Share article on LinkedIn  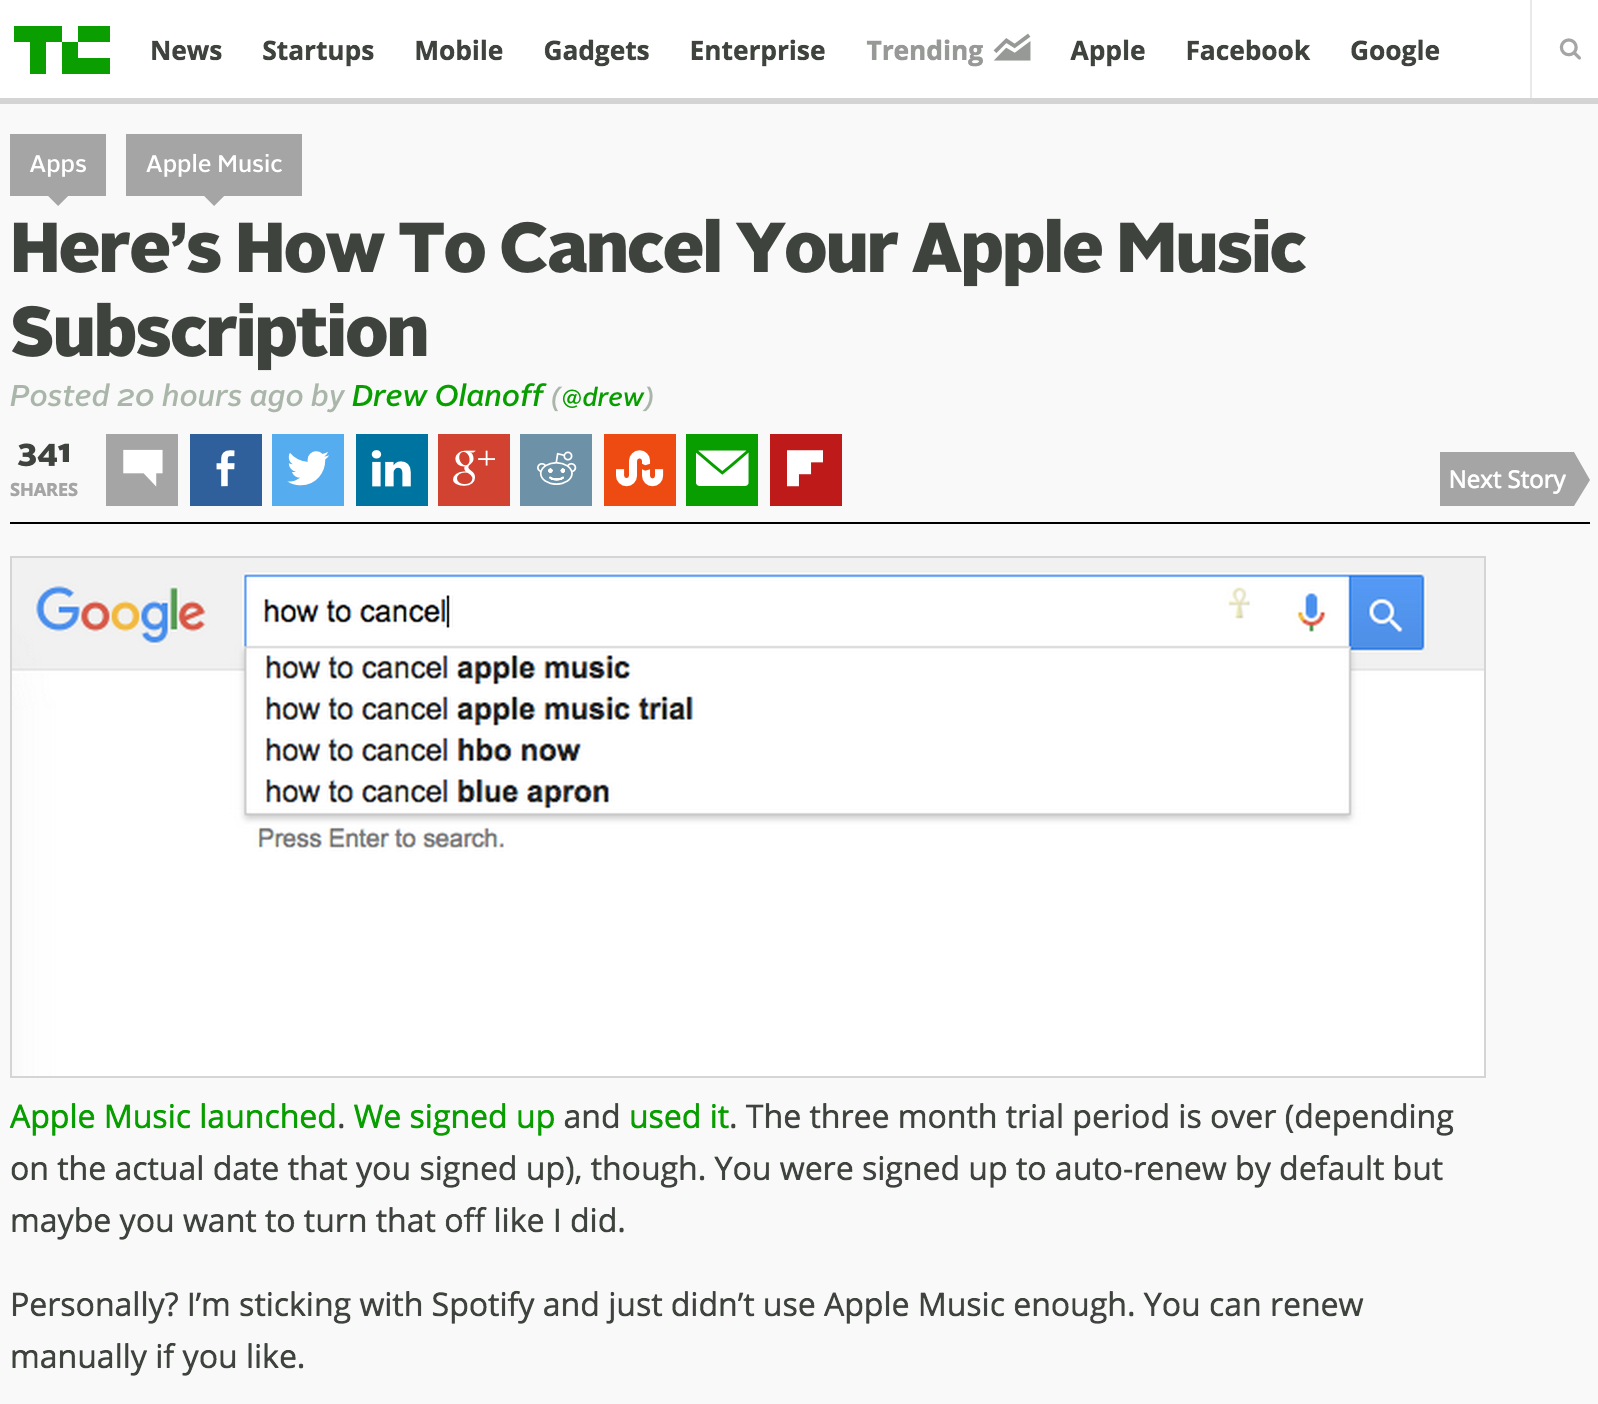click(391, 469)
